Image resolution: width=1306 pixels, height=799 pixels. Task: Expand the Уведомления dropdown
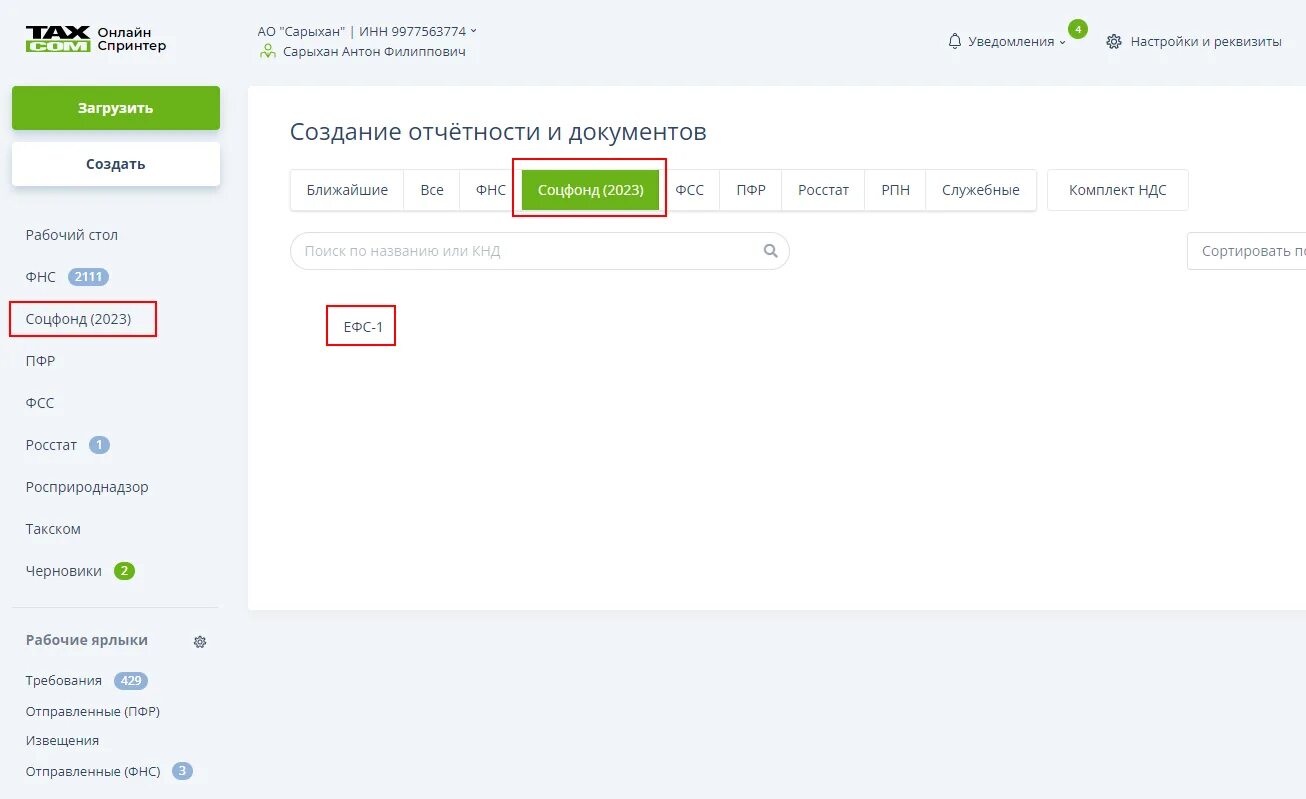point(1017,42)
